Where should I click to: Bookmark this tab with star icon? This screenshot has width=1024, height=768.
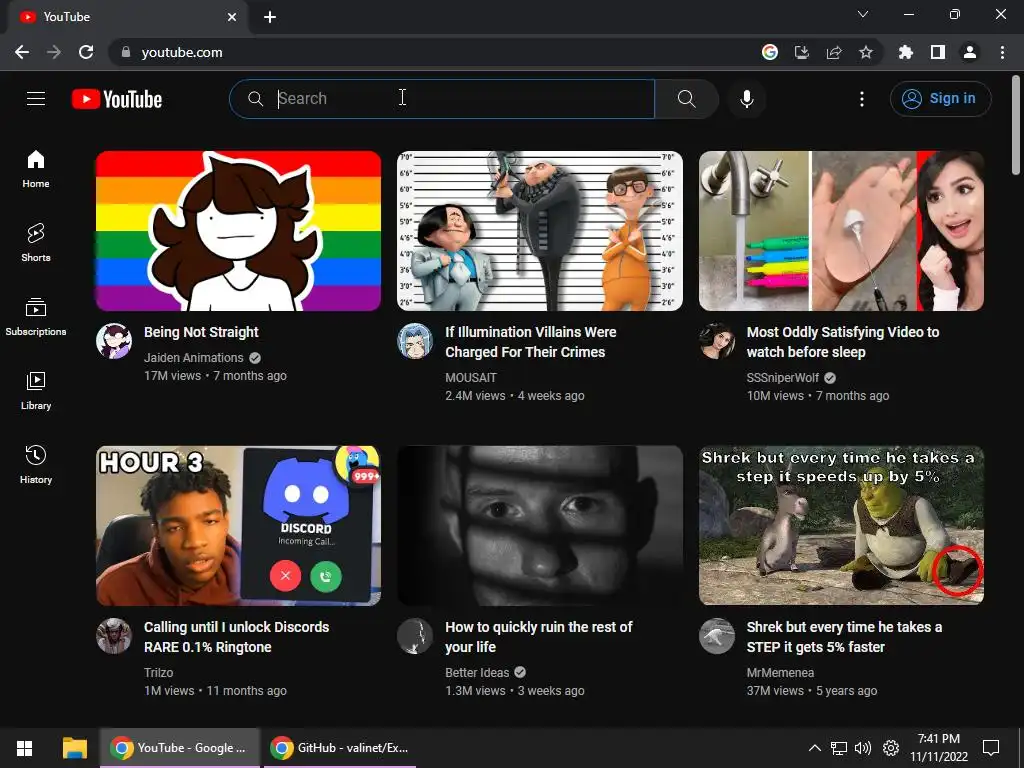pyautogui.click(x=866, y=52)
